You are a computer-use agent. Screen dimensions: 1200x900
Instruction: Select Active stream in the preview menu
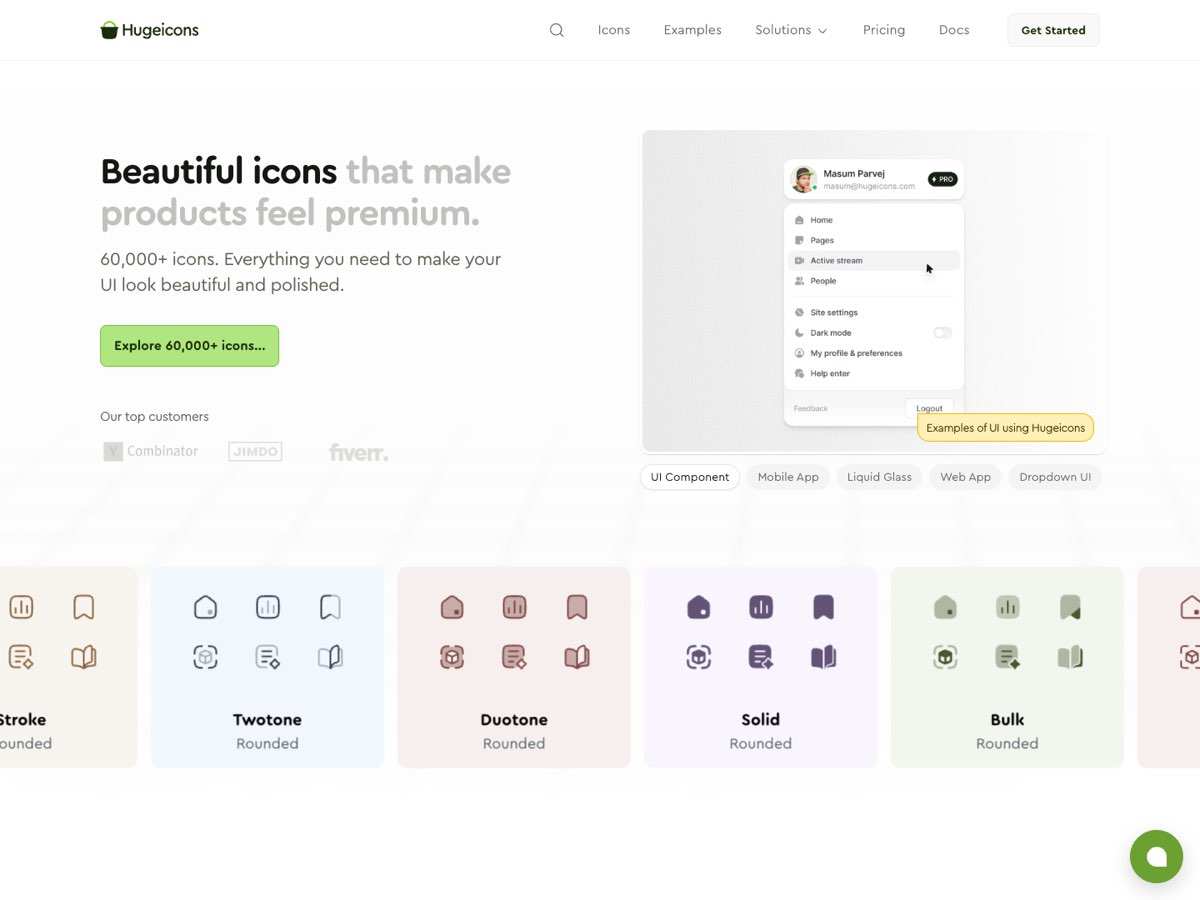[874, 260]
